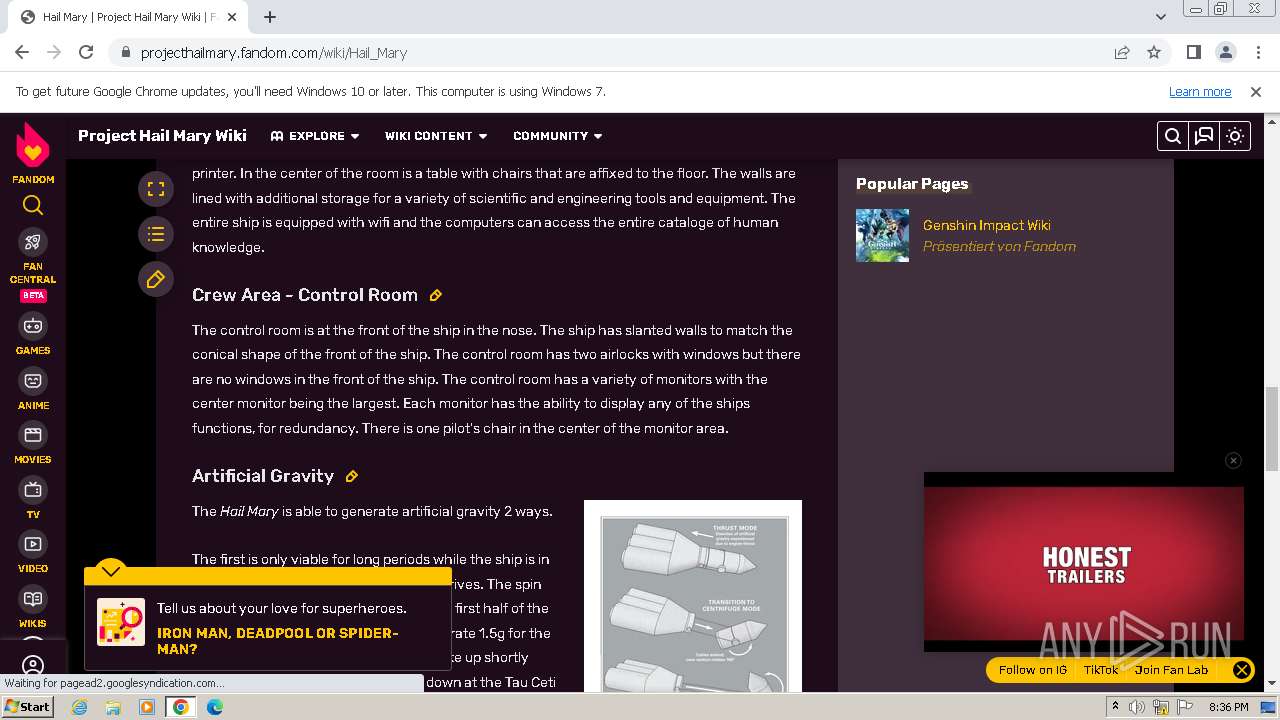Open Video category
This screenshot has width=1280, height=720.
[33, 553]
